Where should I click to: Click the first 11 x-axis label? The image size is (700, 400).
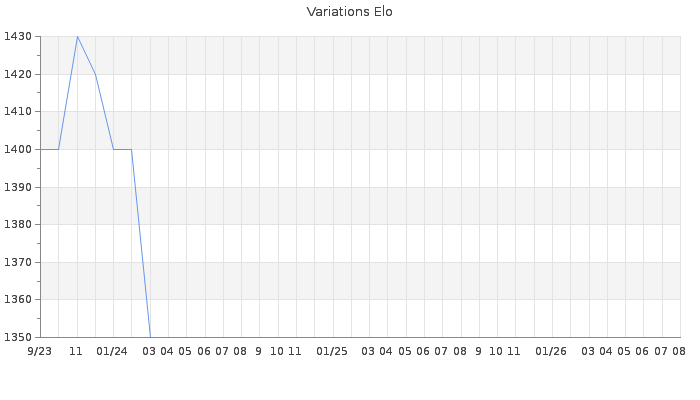[x=76, y=352]
